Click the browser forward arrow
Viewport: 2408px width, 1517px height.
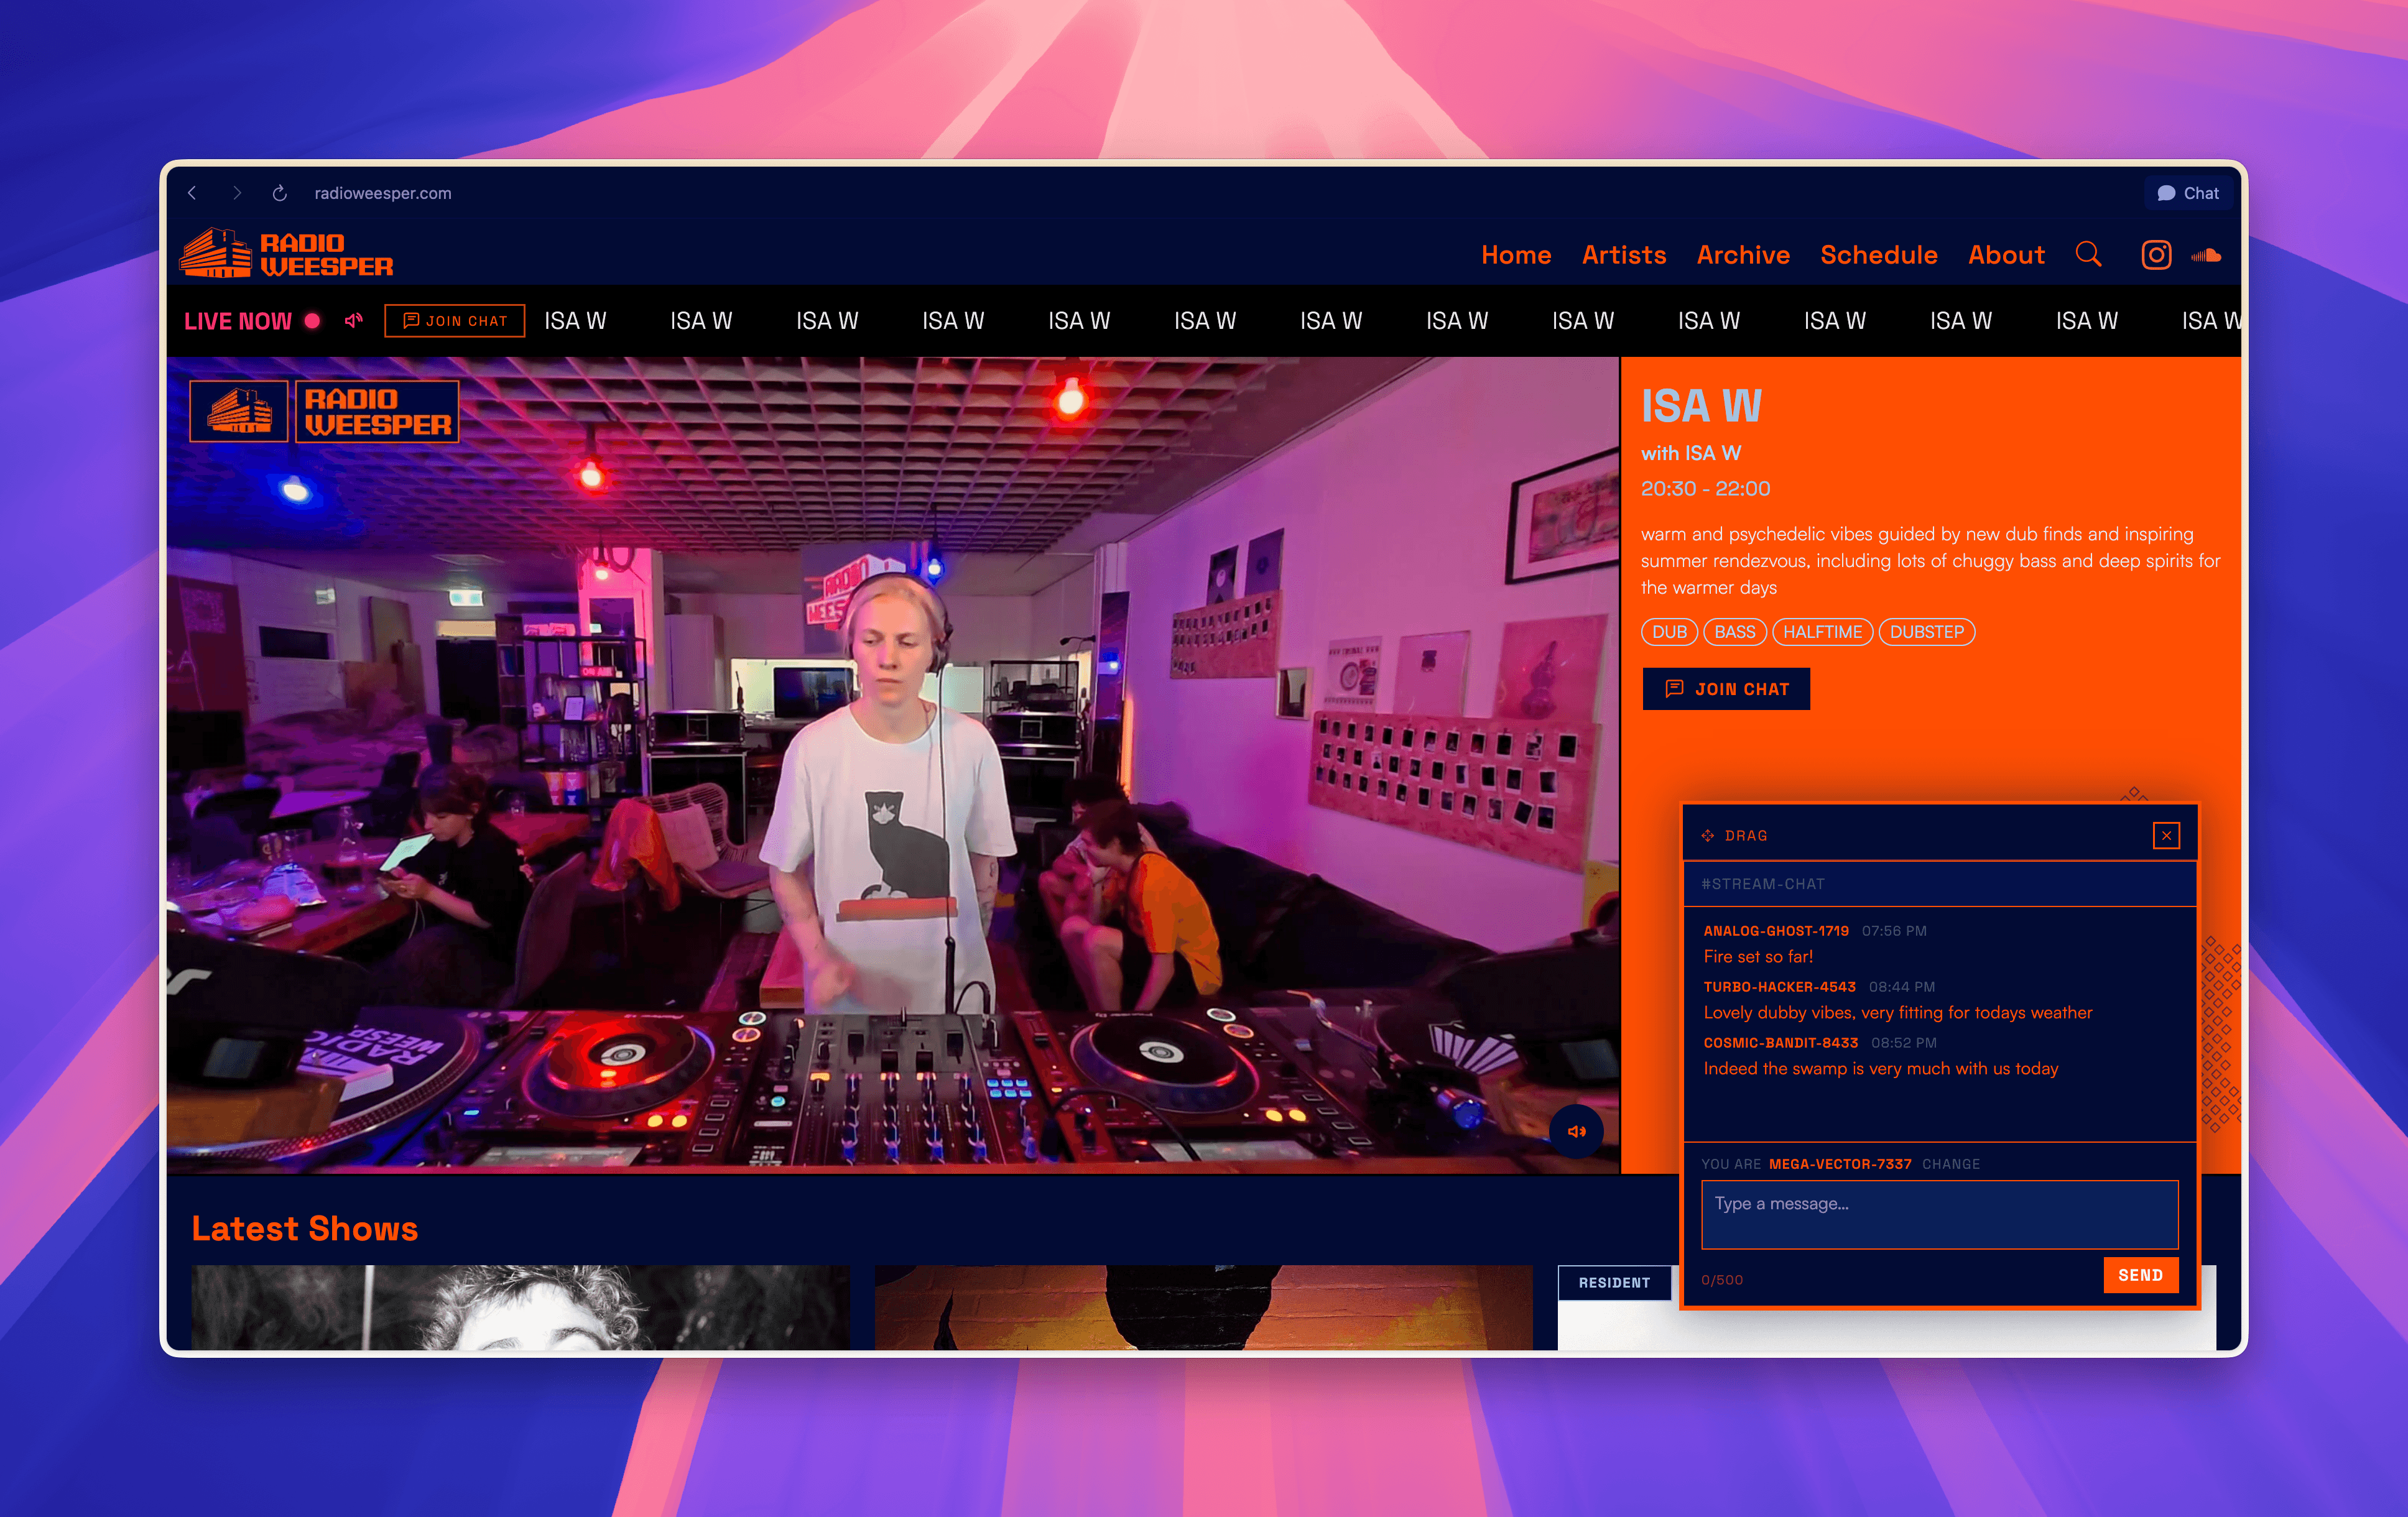pyautogui.click(x=237, y=193)
